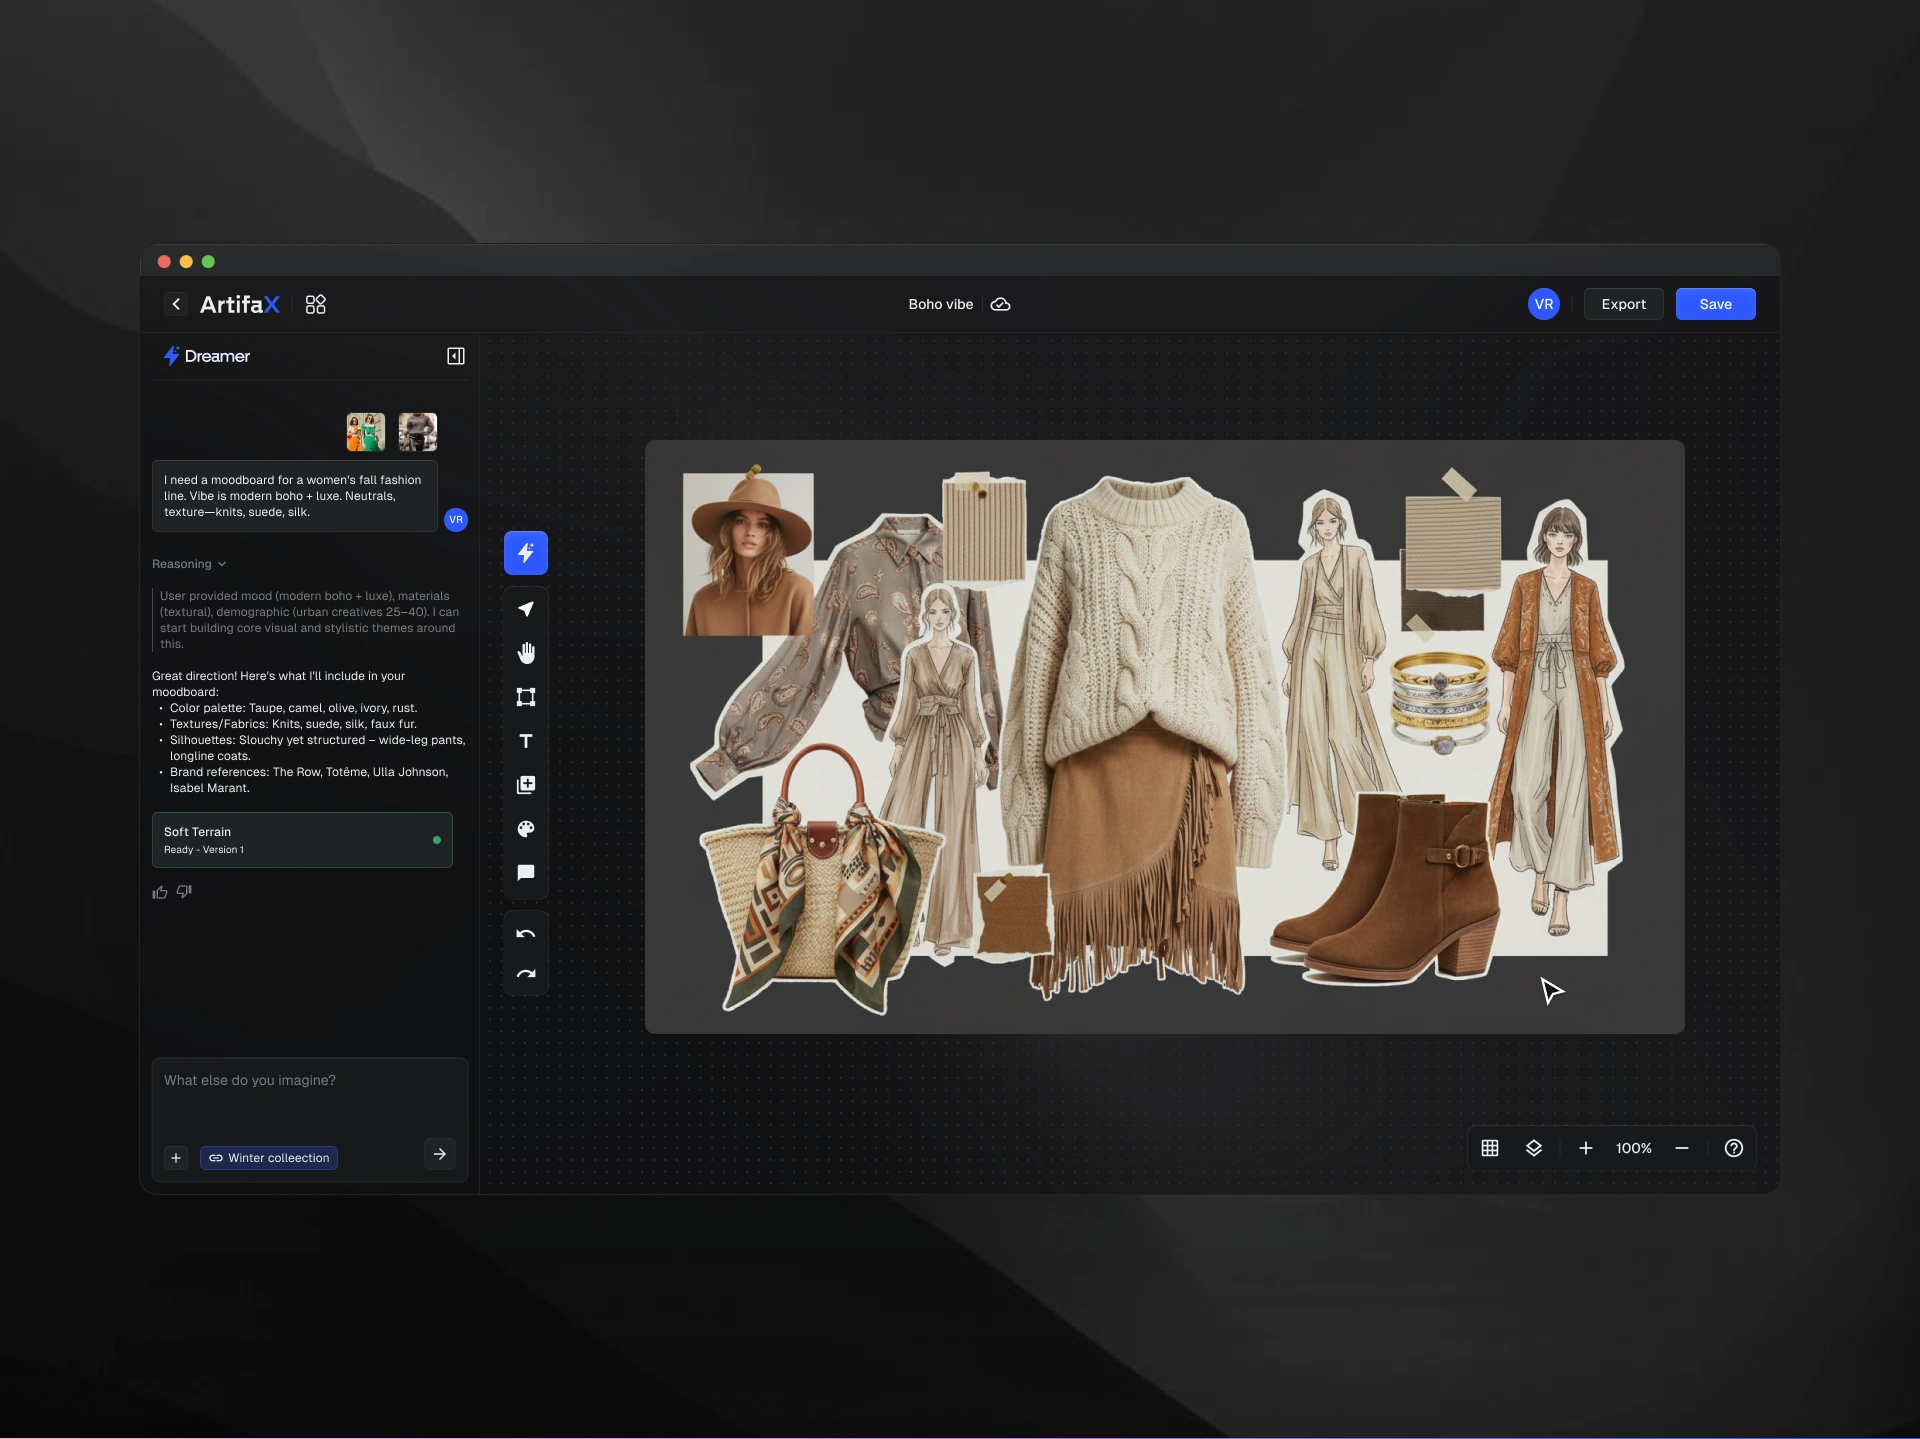Image resolution: width=1920 pixels, height=1439 pixels.
Task: Activate the hand pan tool
Action: (525, 653)
